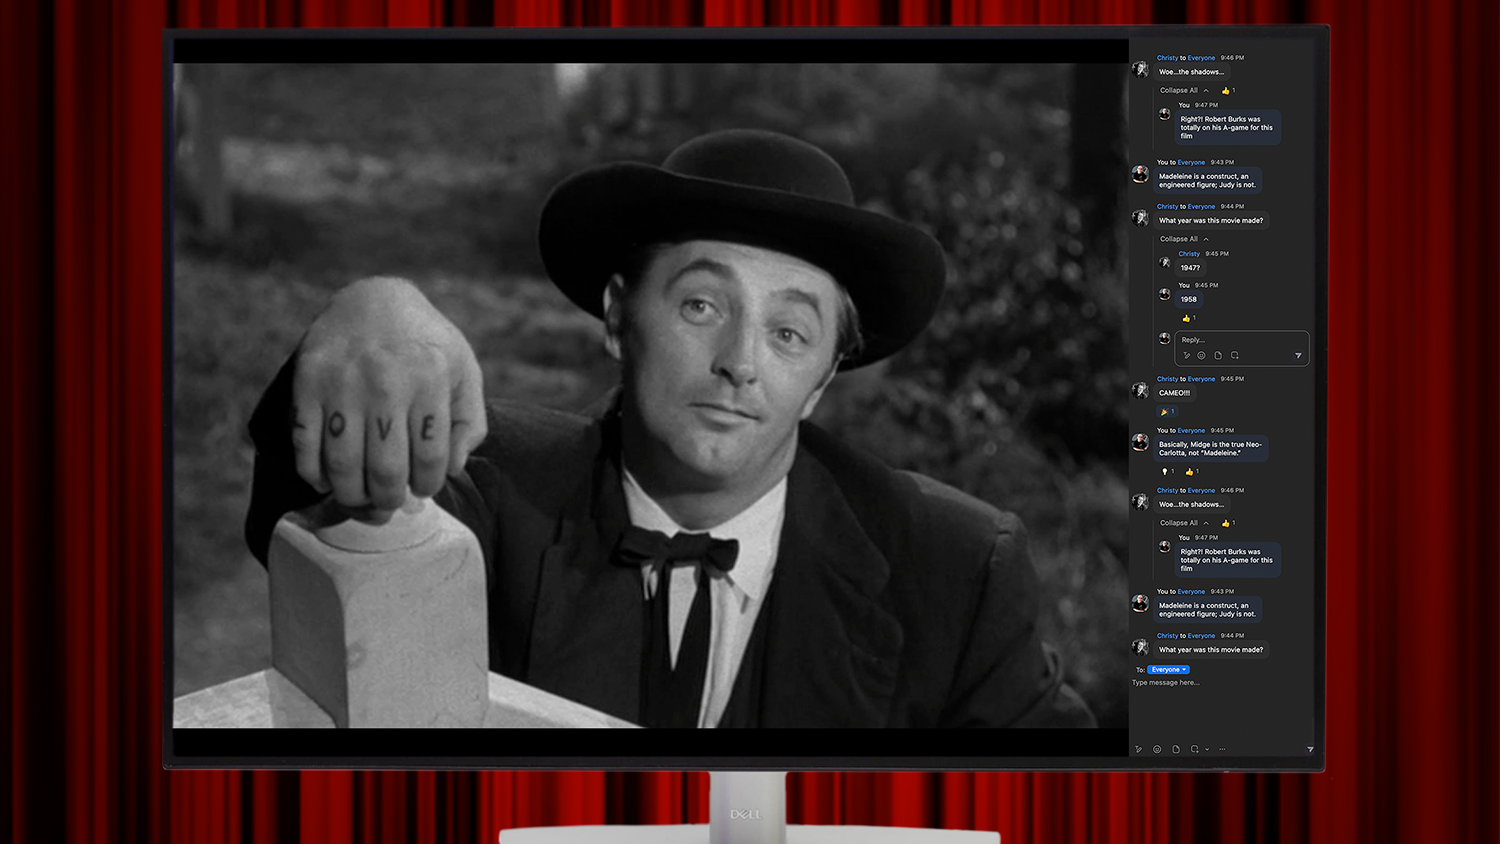
Task: Open the emoji picker in the Reply box
Action: [x=1202, y=355]
